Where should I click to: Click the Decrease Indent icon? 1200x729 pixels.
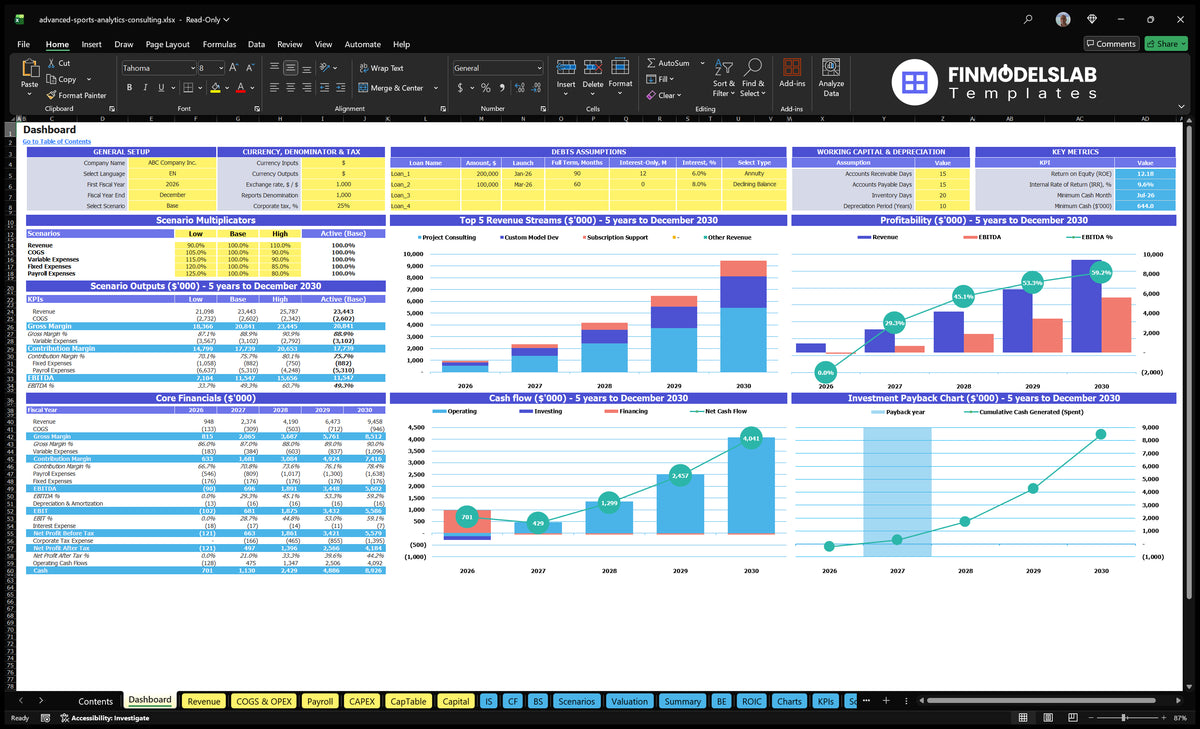324,88
